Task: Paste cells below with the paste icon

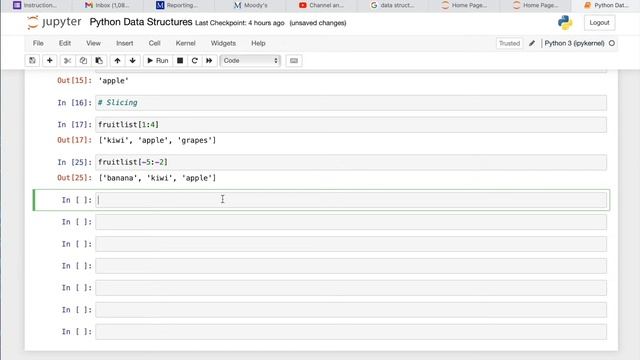Action: pos(99,60)
